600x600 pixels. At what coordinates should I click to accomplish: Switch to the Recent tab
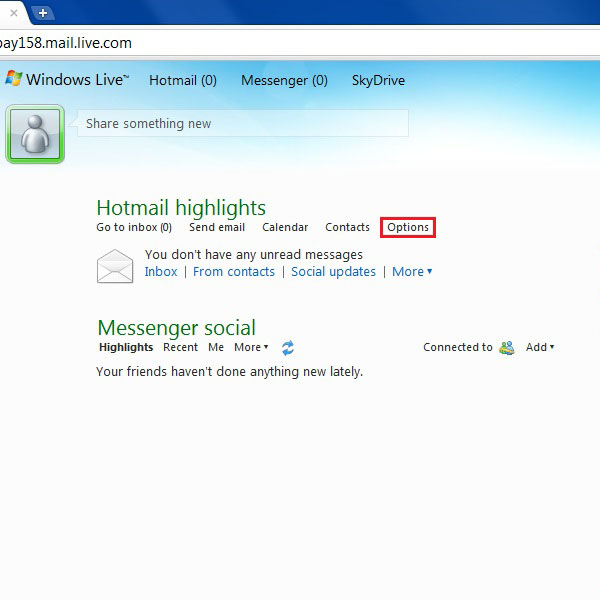[x=180, y=347]
